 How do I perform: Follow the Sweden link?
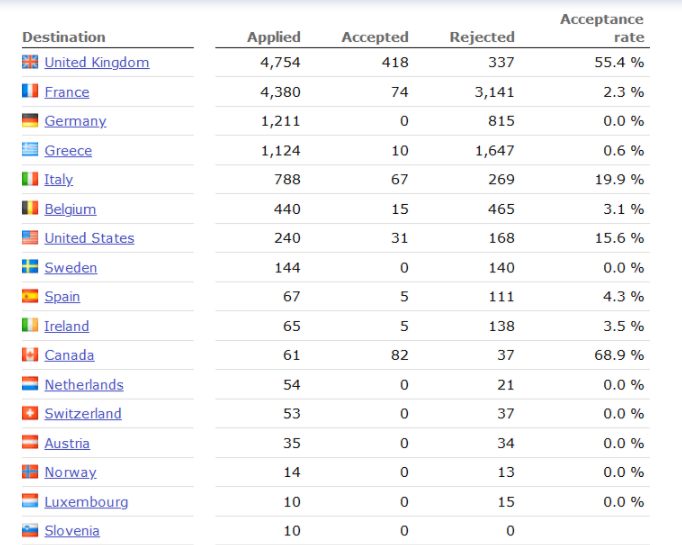point(71,267)
